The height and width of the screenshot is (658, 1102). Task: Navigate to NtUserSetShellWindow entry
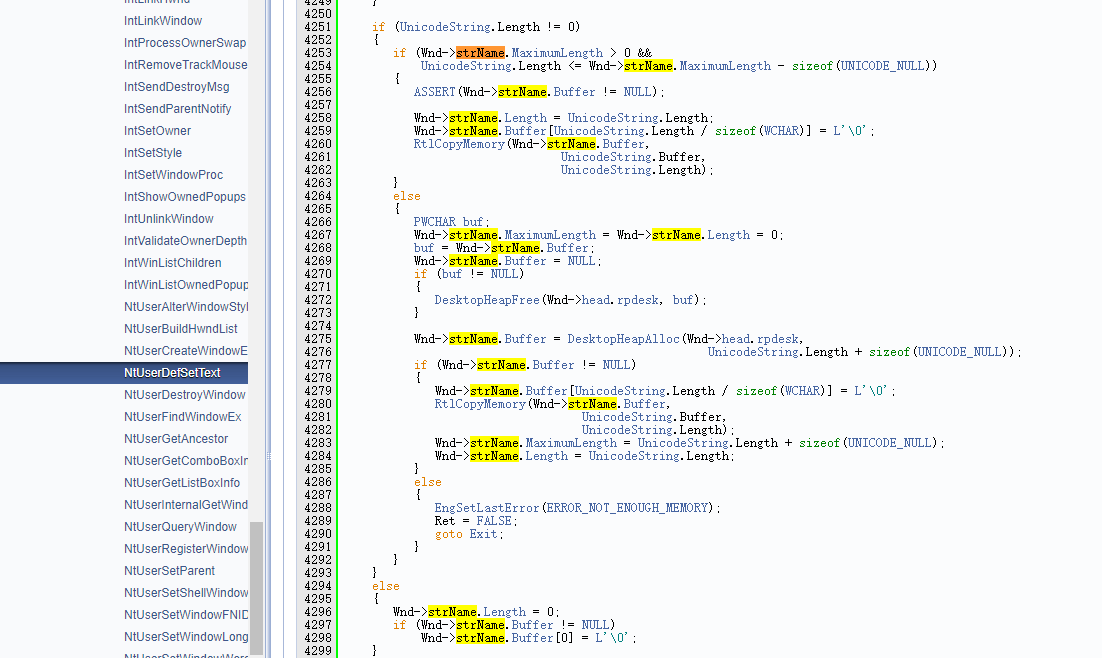pyautogui.click(x=186, y=593)
